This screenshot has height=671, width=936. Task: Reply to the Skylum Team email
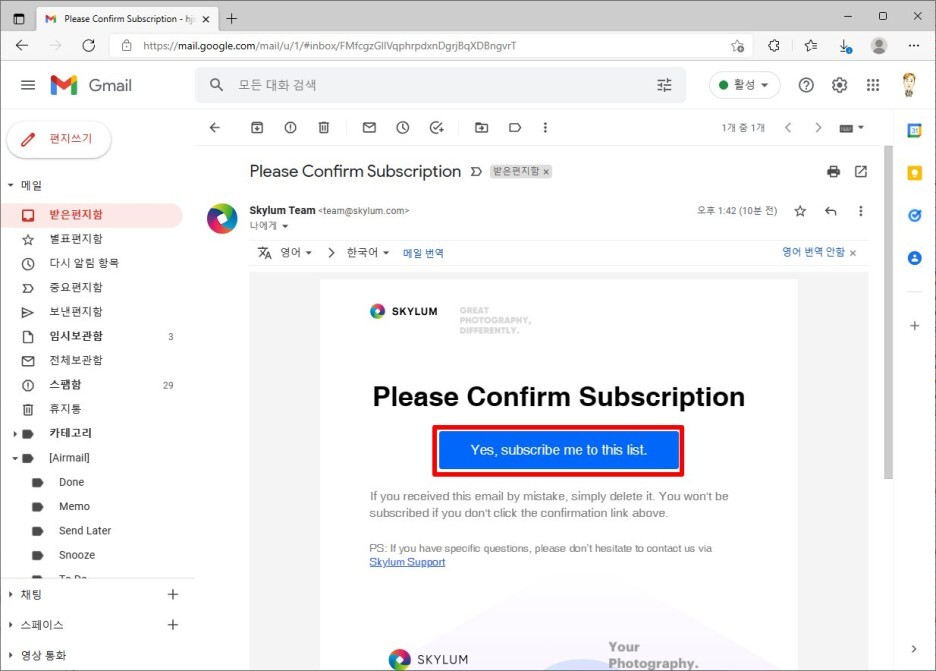coord(830,211)
